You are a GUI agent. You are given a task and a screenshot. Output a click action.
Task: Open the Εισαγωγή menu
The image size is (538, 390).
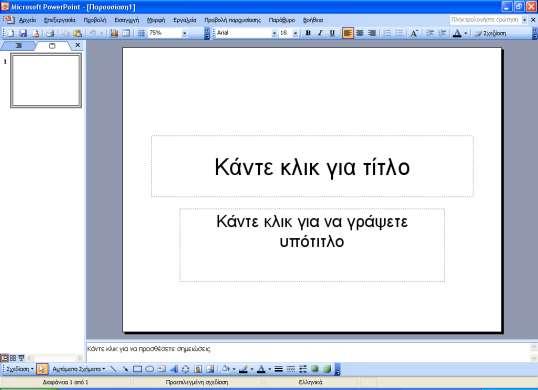(127, 20)
